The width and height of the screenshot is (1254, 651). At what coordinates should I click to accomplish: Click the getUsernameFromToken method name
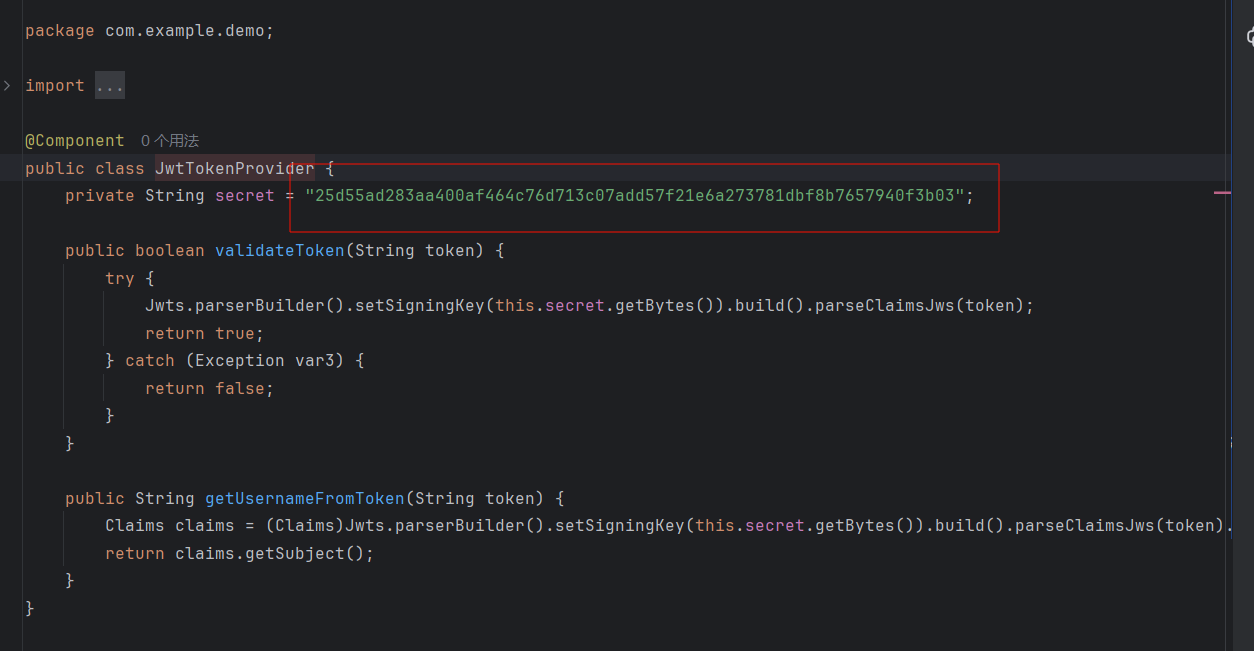click(305, 498)
